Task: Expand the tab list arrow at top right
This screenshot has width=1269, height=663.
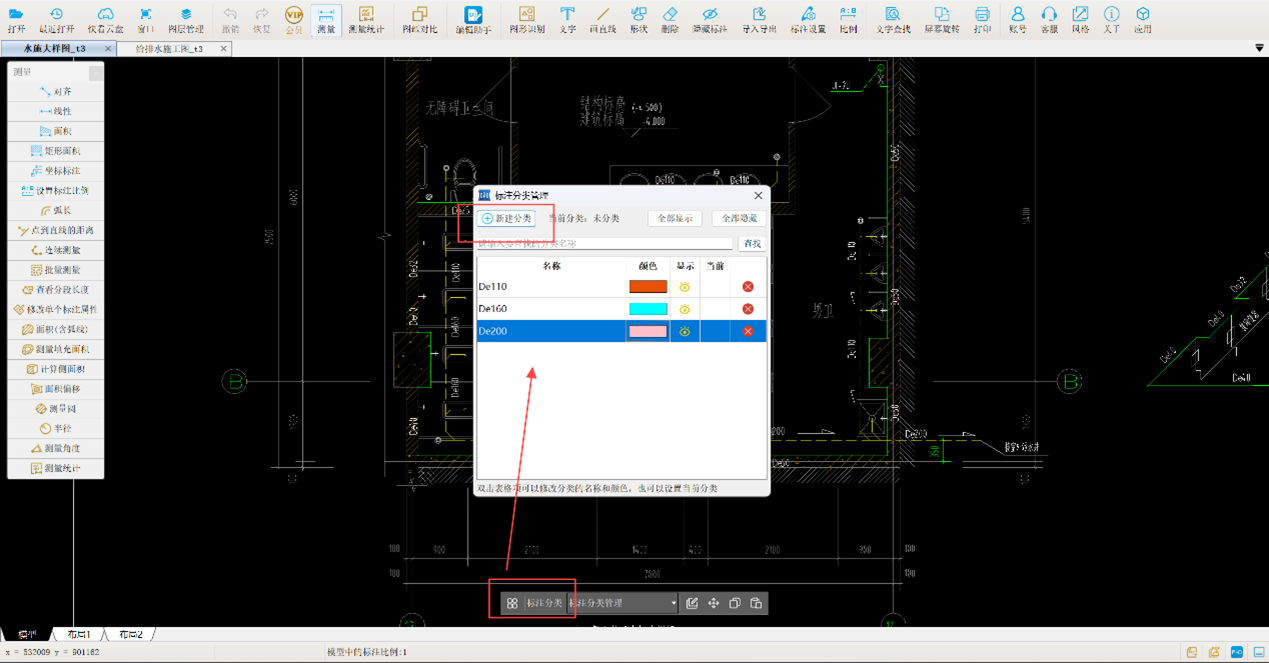Action: [1258, 48]
